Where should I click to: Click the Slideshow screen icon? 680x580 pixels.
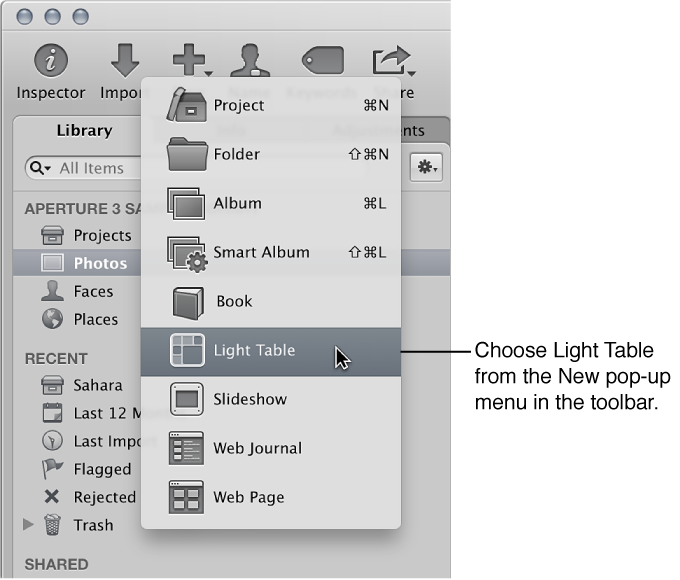tap(186, 399)
